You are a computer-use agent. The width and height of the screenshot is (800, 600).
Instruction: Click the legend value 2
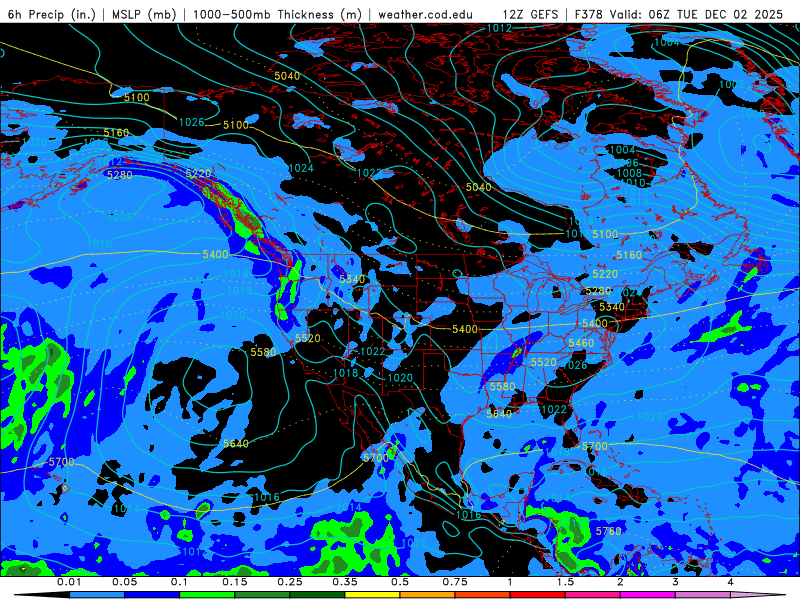click(620, 582)
